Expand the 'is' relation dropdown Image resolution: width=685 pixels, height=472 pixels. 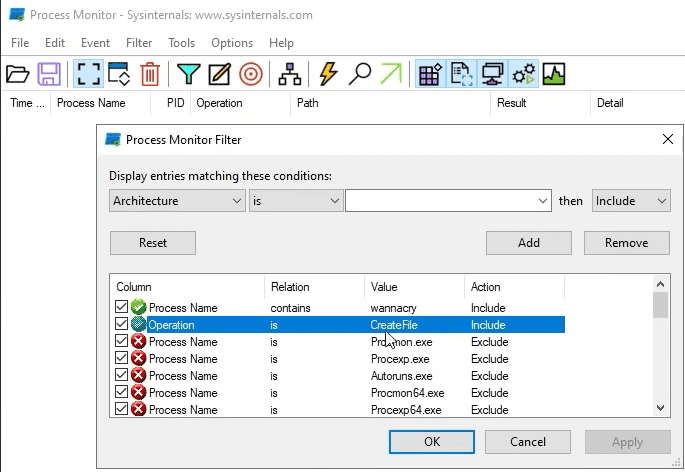[x=296, y=201]
